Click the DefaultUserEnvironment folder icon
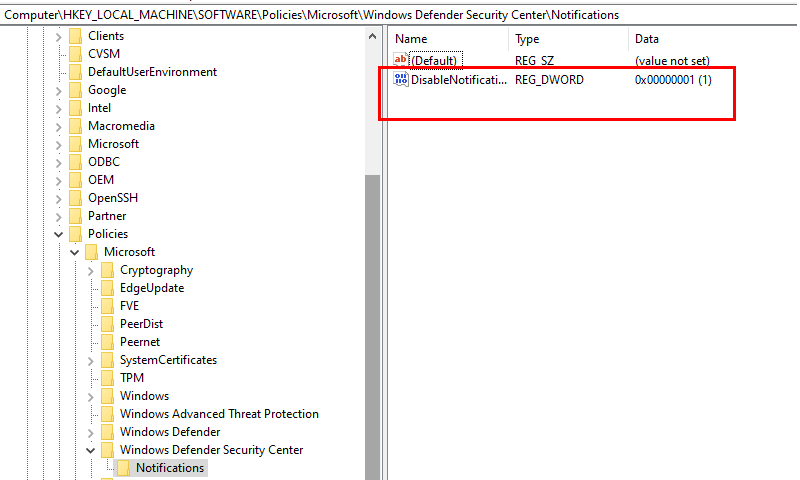This screenshot has width=800, height=480. (x=75, y=72)
